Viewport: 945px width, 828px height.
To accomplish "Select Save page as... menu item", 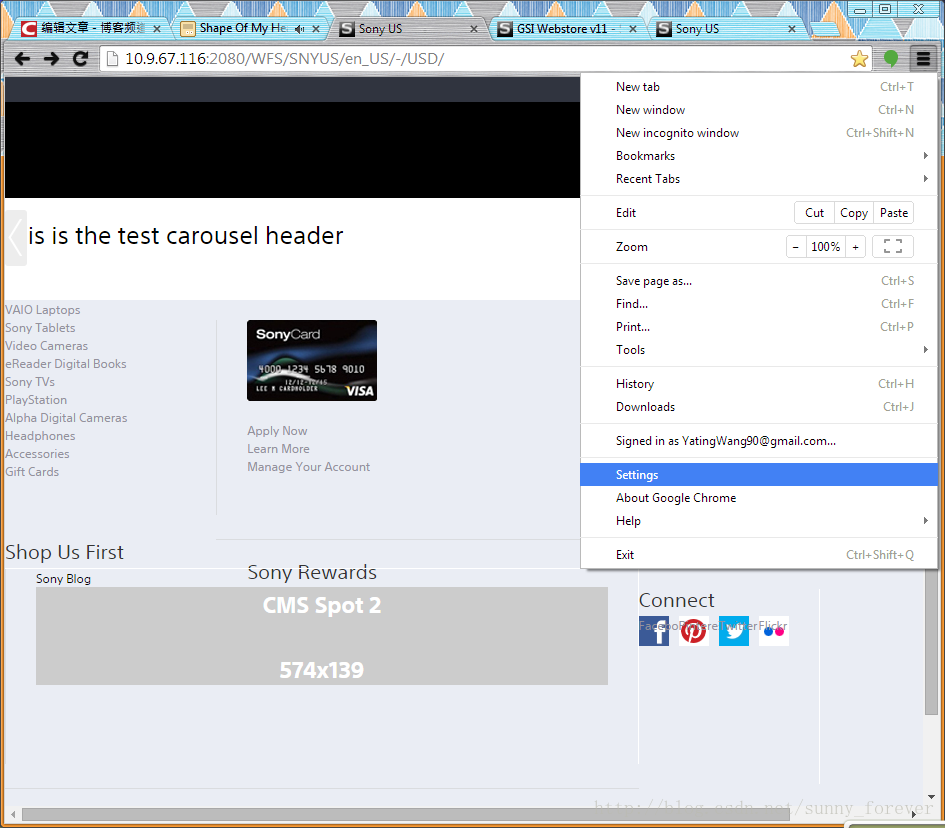I will click(758, 281).
